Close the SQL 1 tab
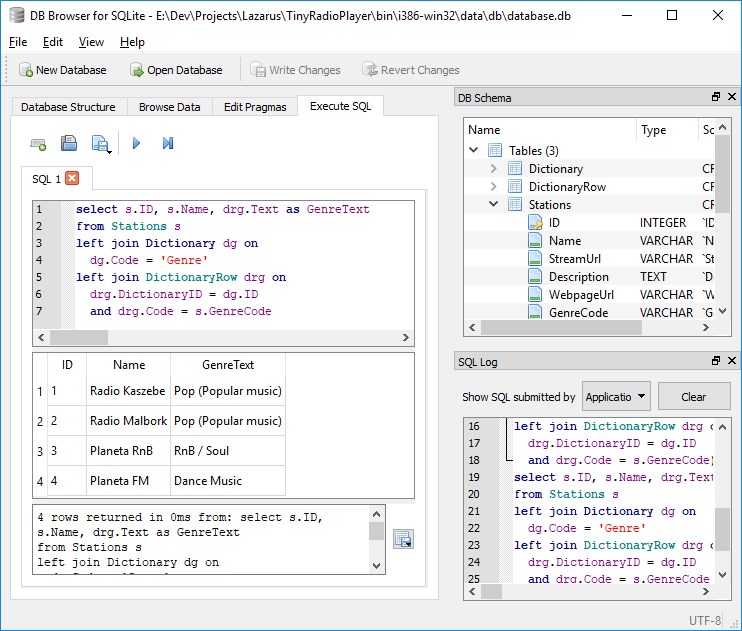The image size is (742, 631). click(72, 178)
